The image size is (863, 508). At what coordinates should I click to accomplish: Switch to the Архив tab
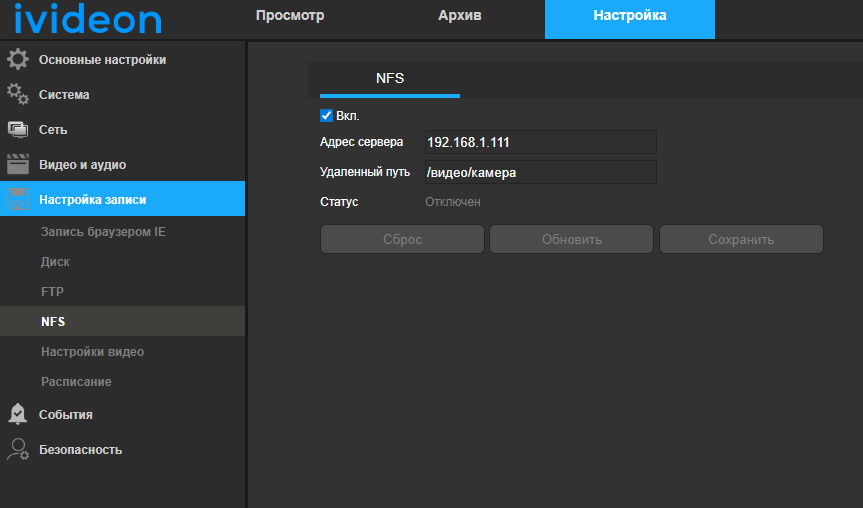pos(460,16)
